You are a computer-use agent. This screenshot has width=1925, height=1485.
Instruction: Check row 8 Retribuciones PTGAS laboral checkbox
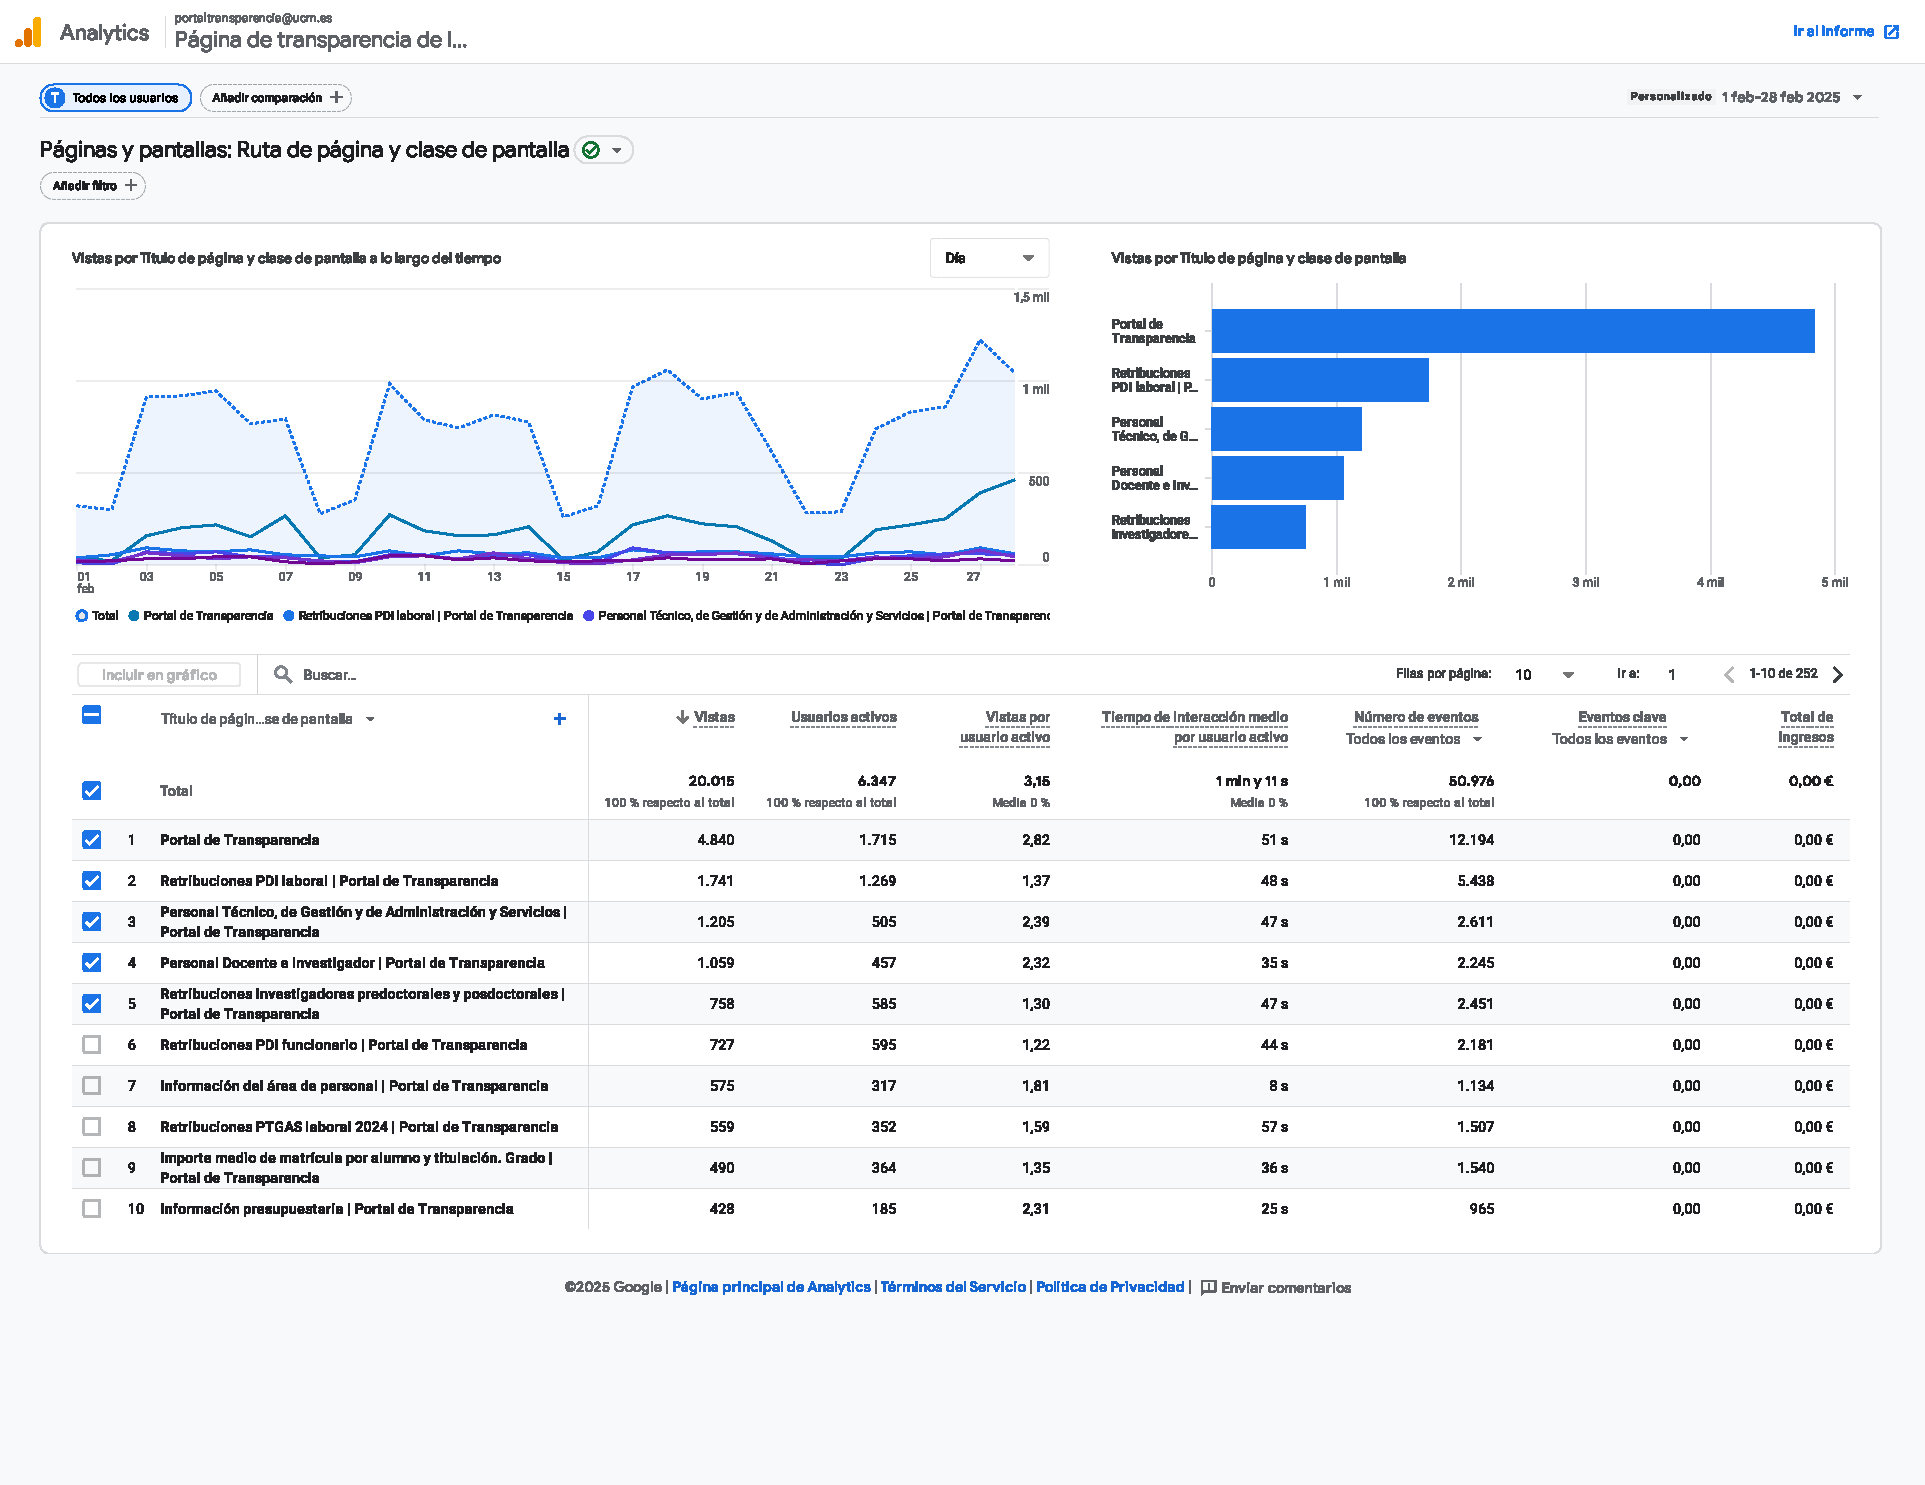91,1127
